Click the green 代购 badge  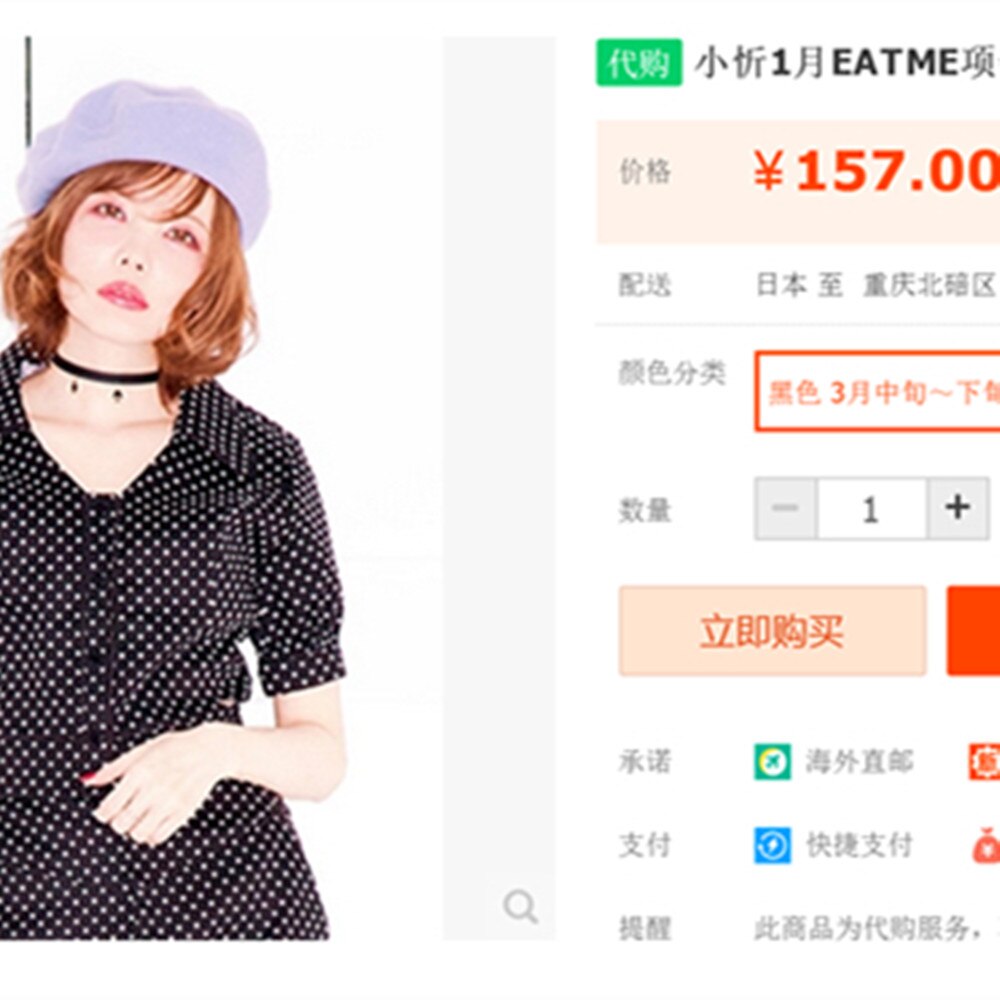639,63
